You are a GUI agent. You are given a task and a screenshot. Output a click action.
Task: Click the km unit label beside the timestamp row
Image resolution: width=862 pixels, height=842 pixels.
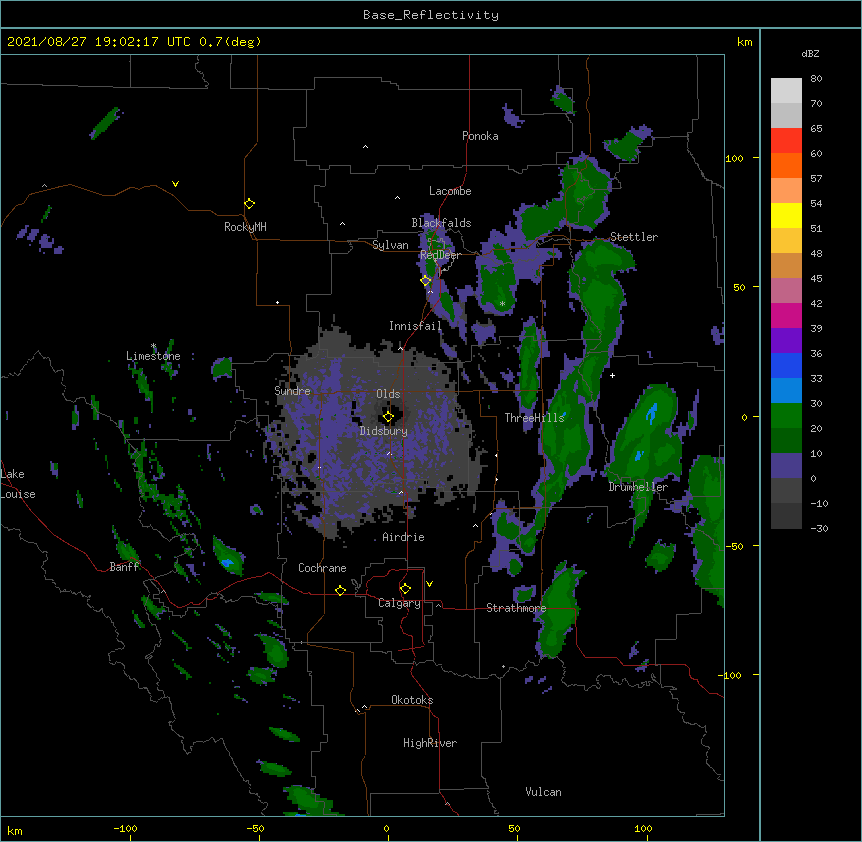click(744, 42)
